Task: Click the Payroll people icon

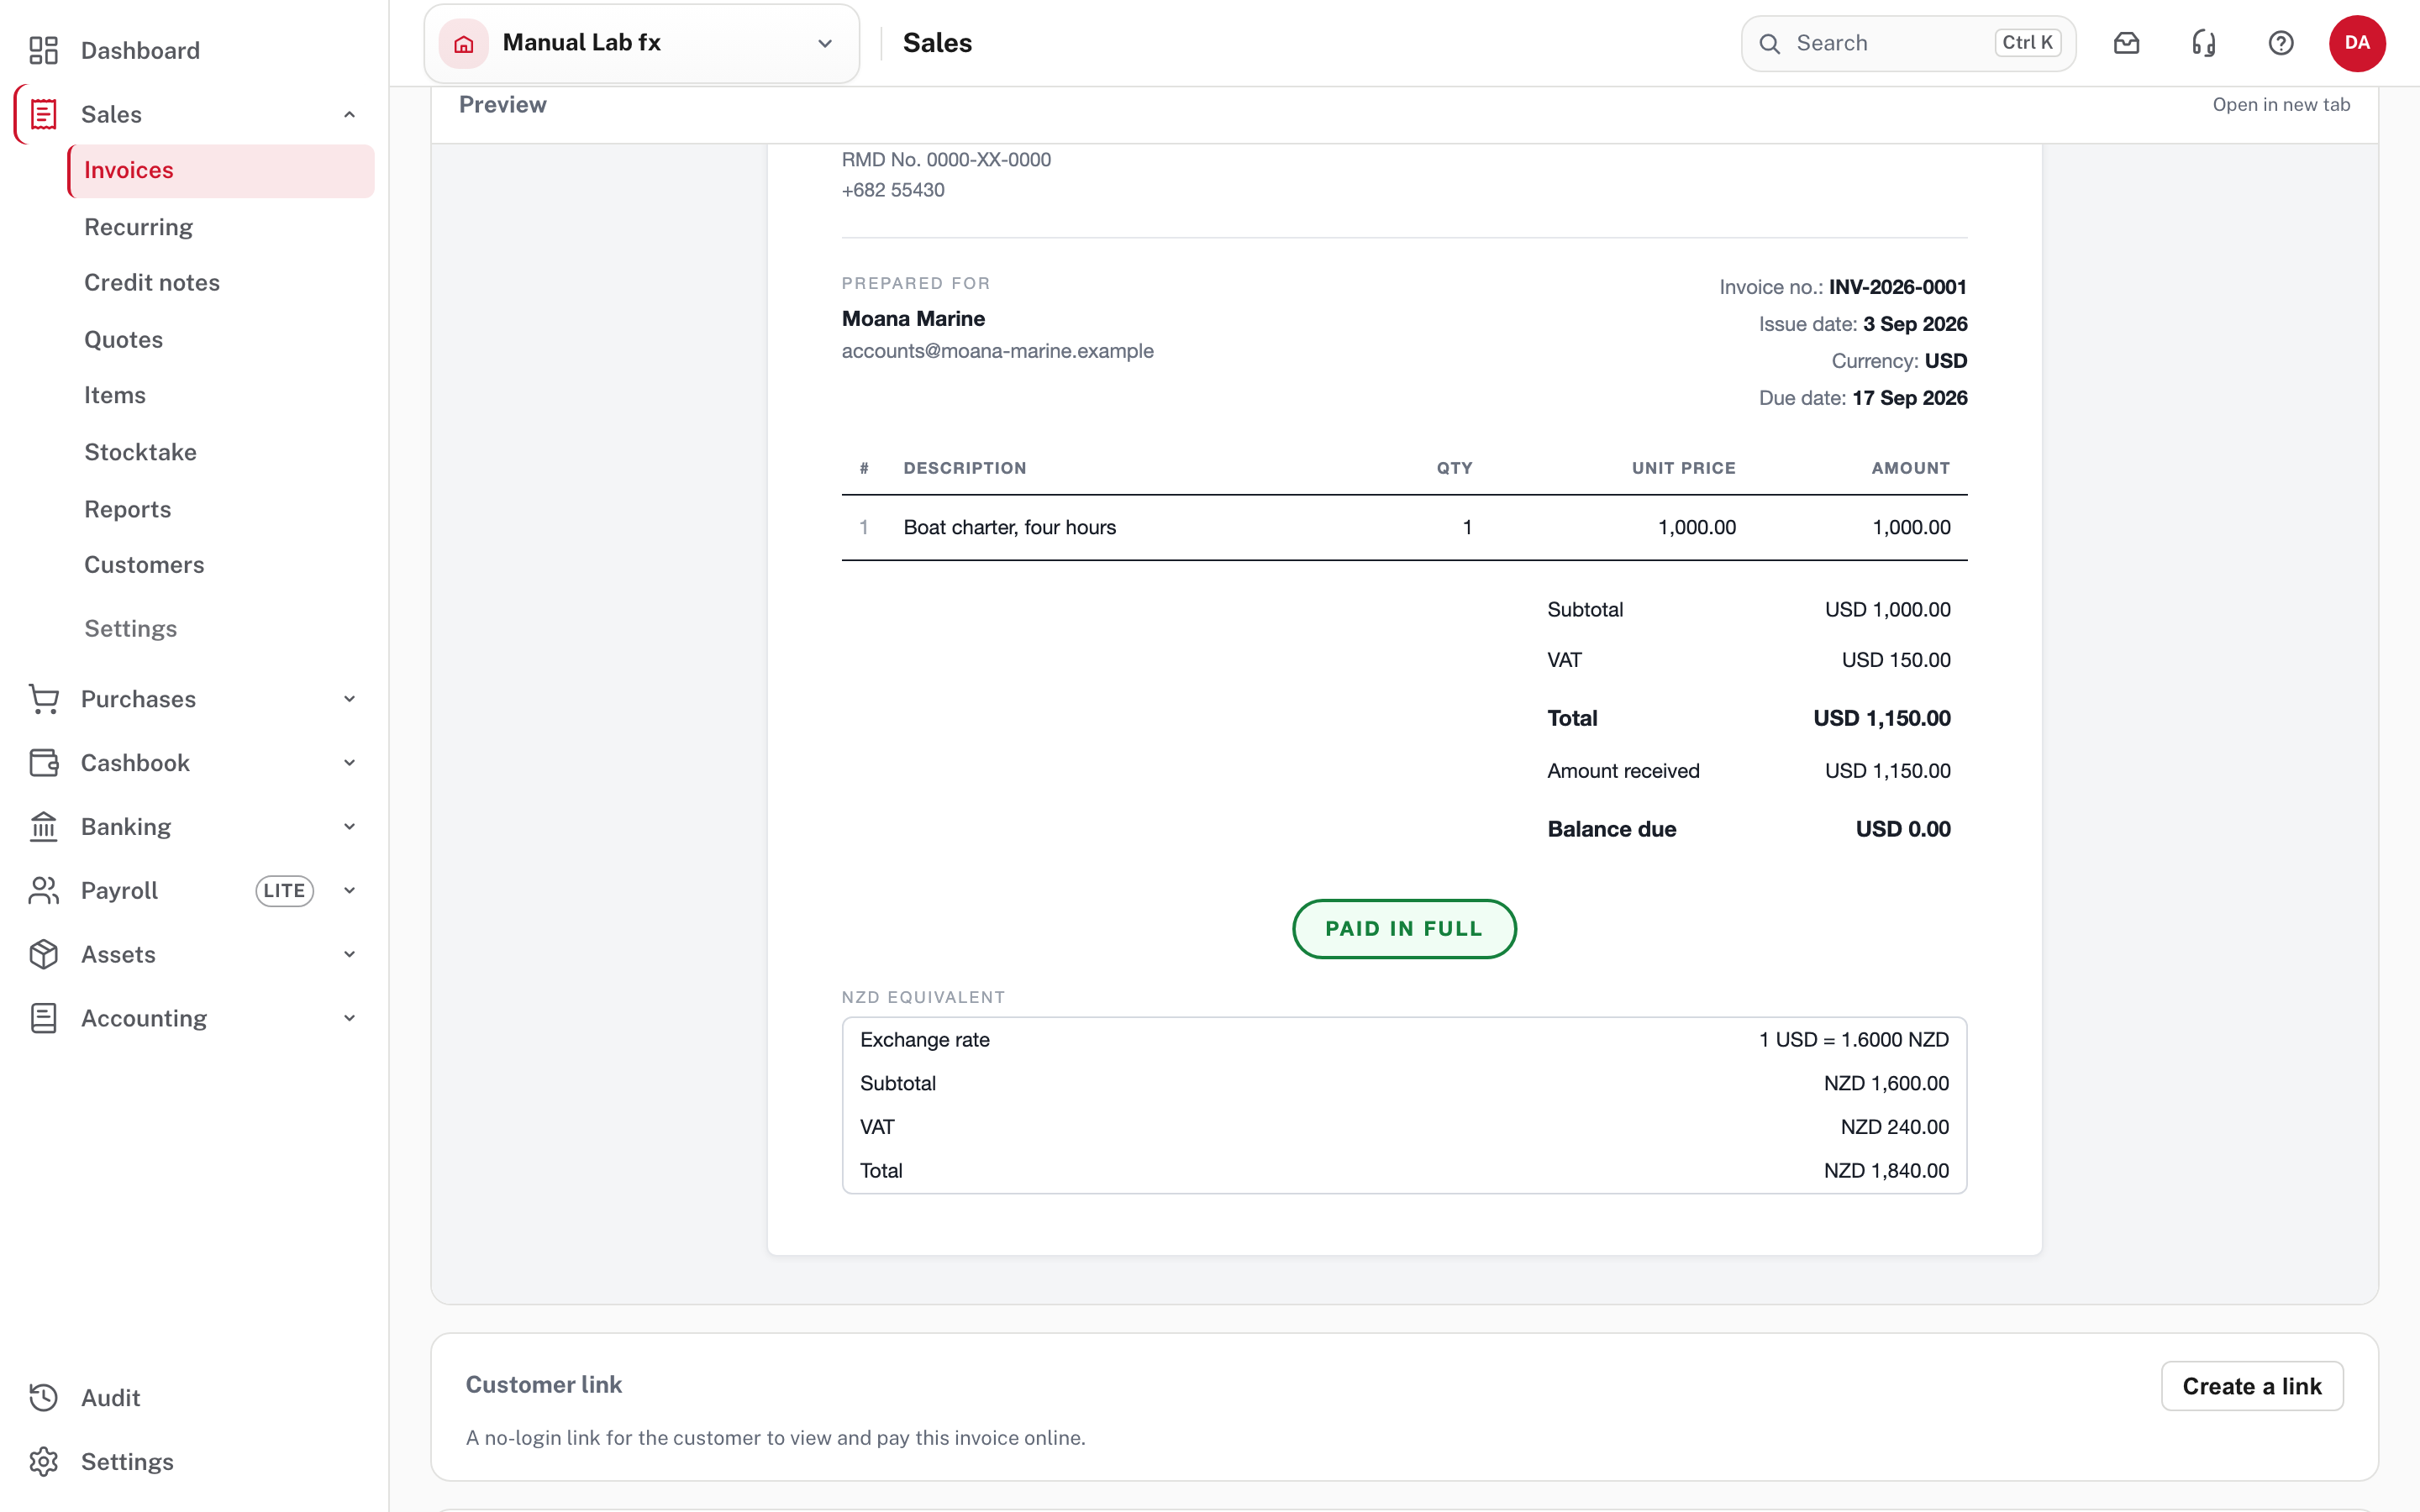Action: [43, 890]
